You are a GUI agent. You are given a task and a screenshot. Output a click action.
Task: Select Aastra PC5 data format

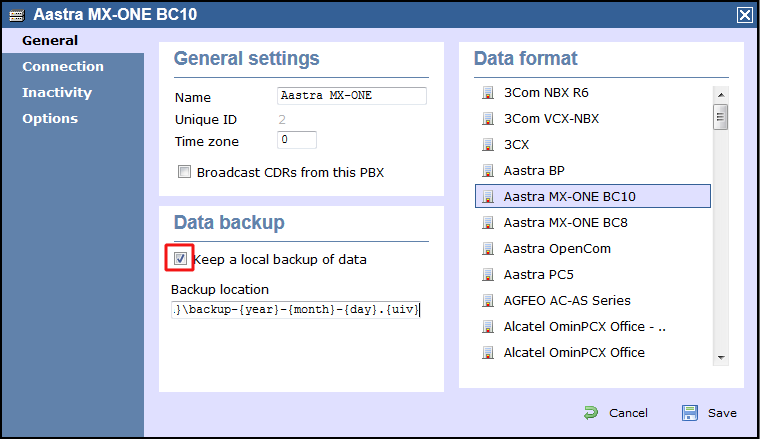click(538, 275)
